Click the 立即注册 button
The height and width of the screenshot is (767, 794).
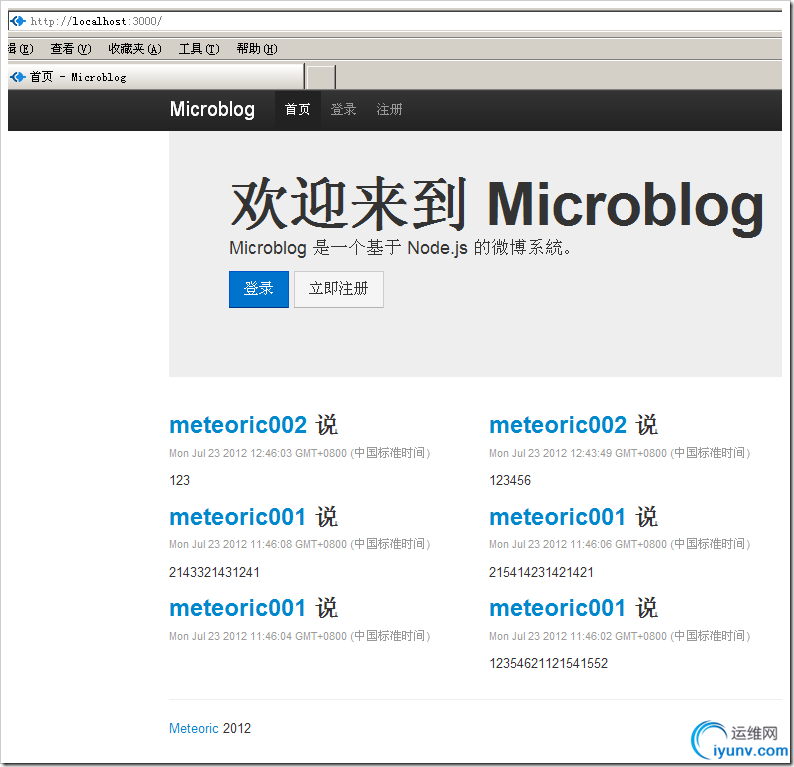(339, 289)
